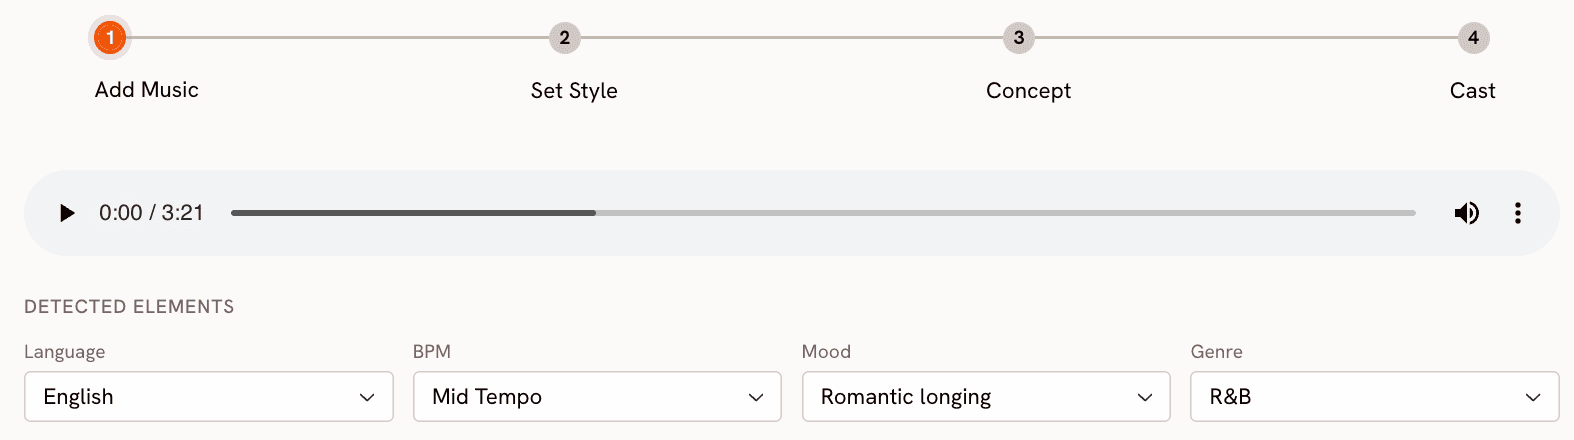Go to step 2 circle
Viewport: 1574px width, 440px height.
(x=565, y=38)
